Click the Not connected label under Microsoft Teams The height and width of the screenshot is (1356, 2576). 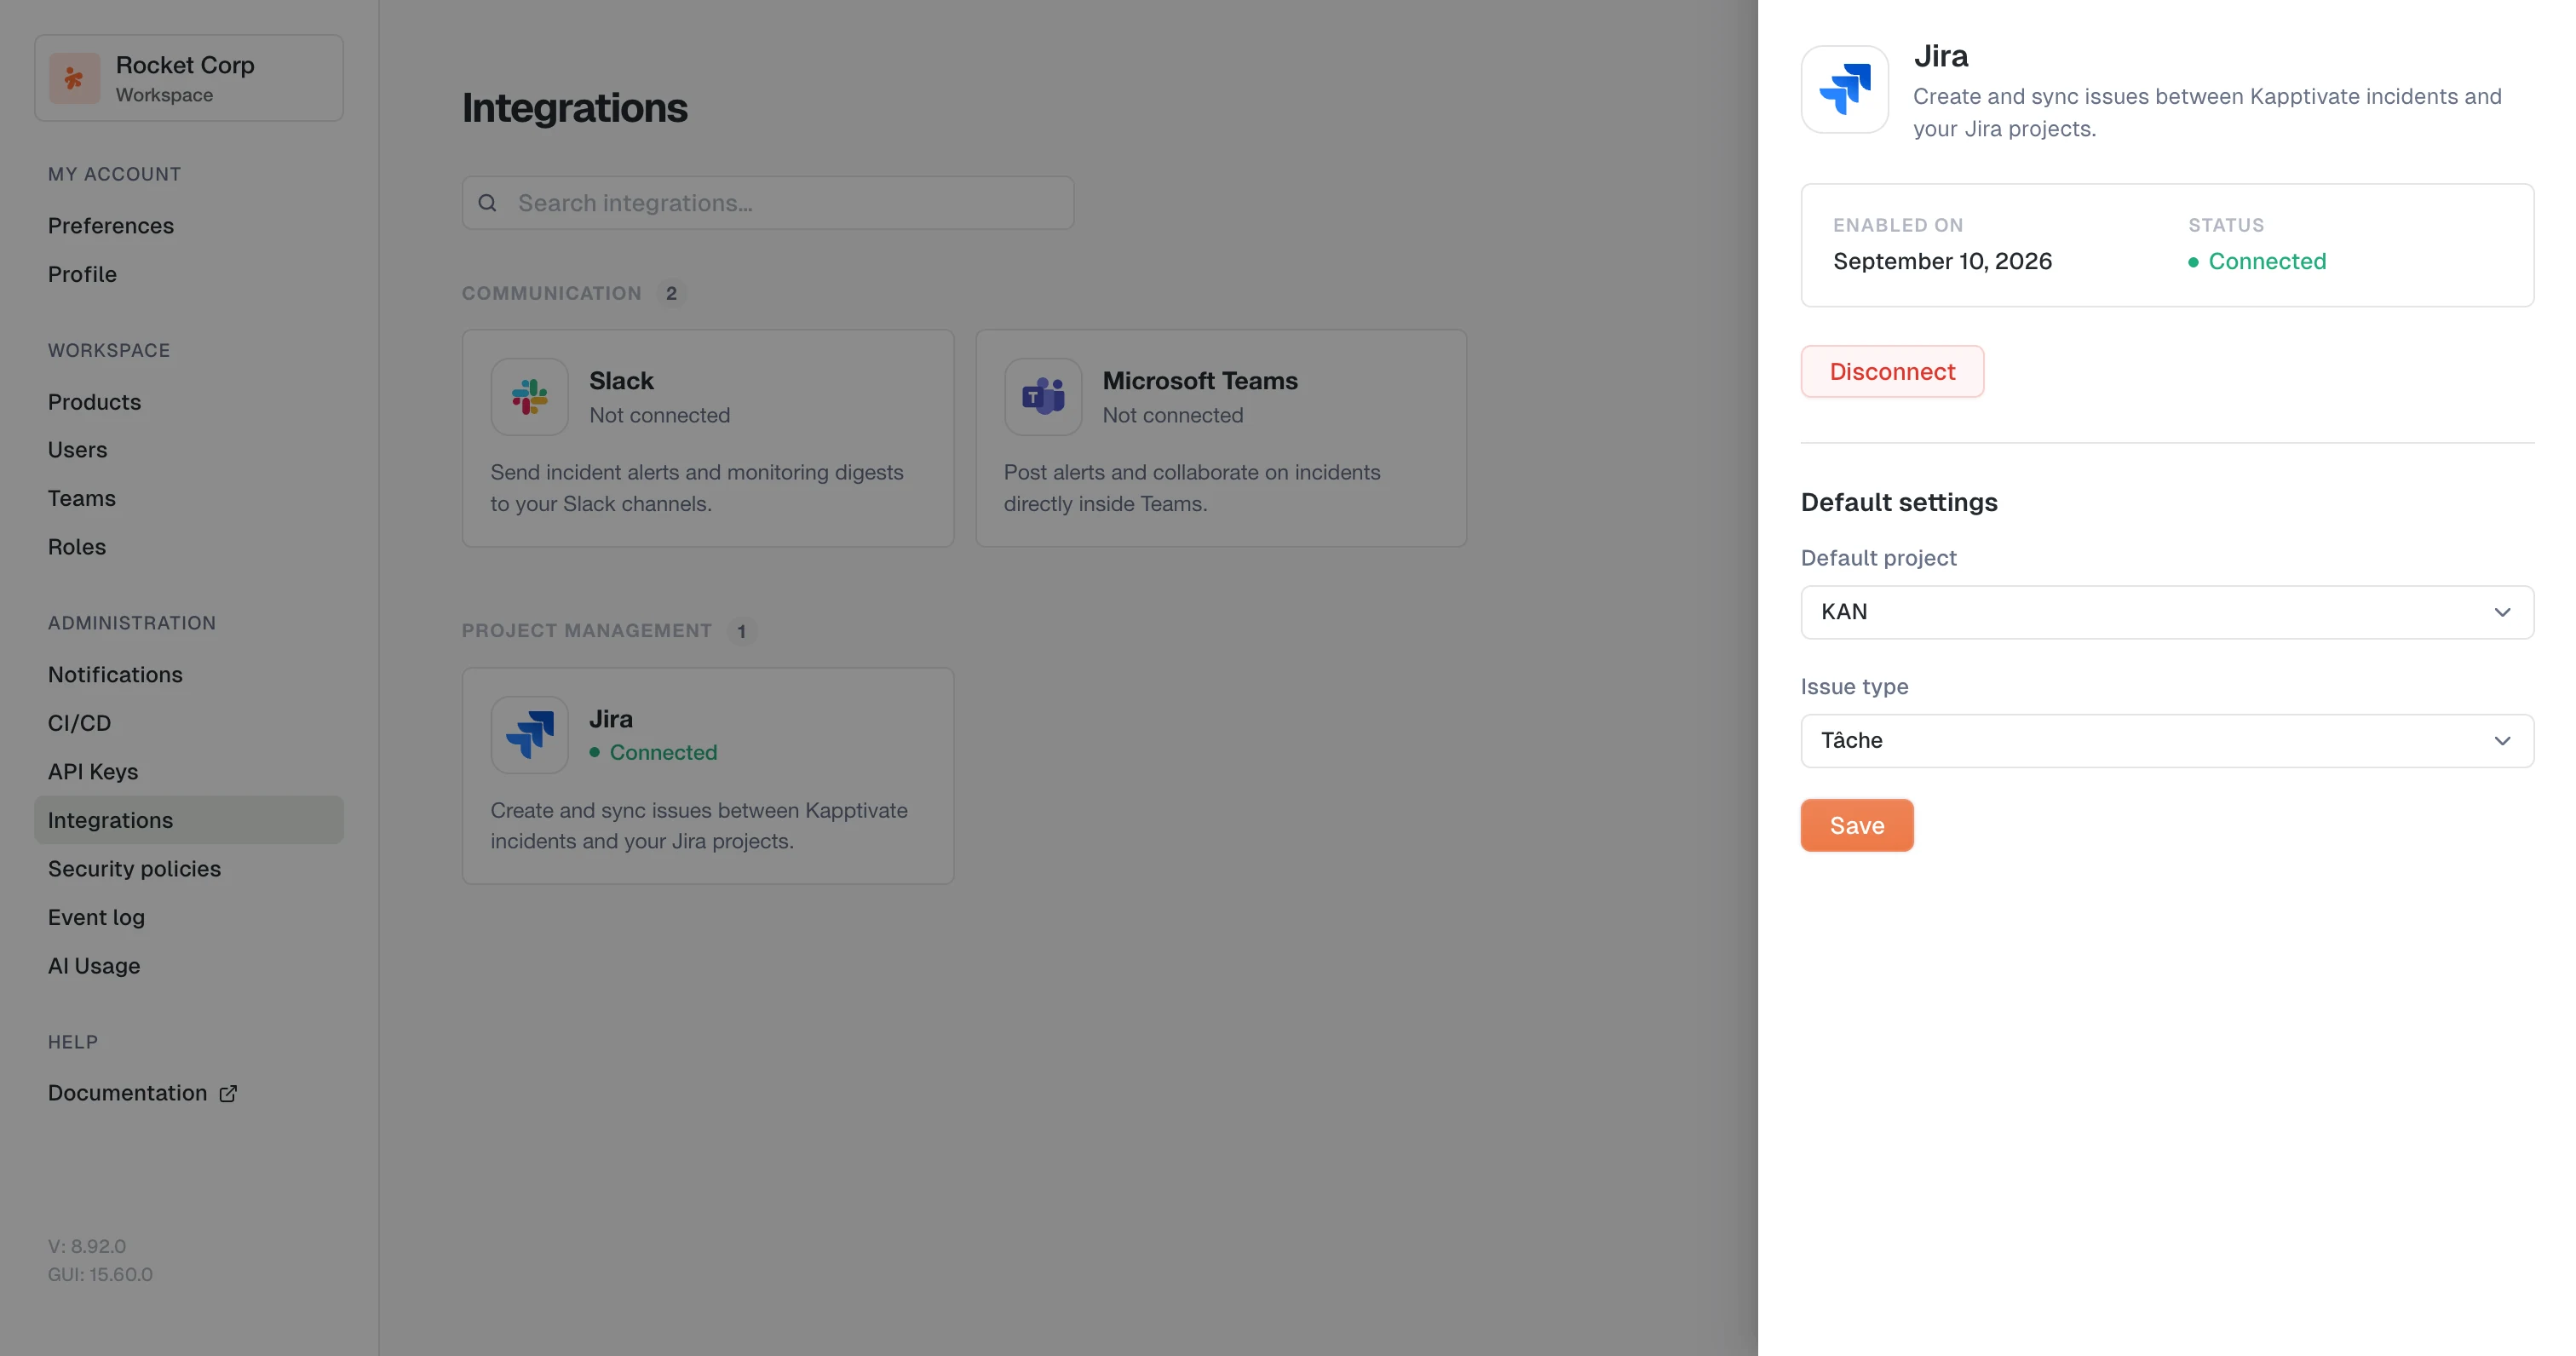tap(1173, 415)
